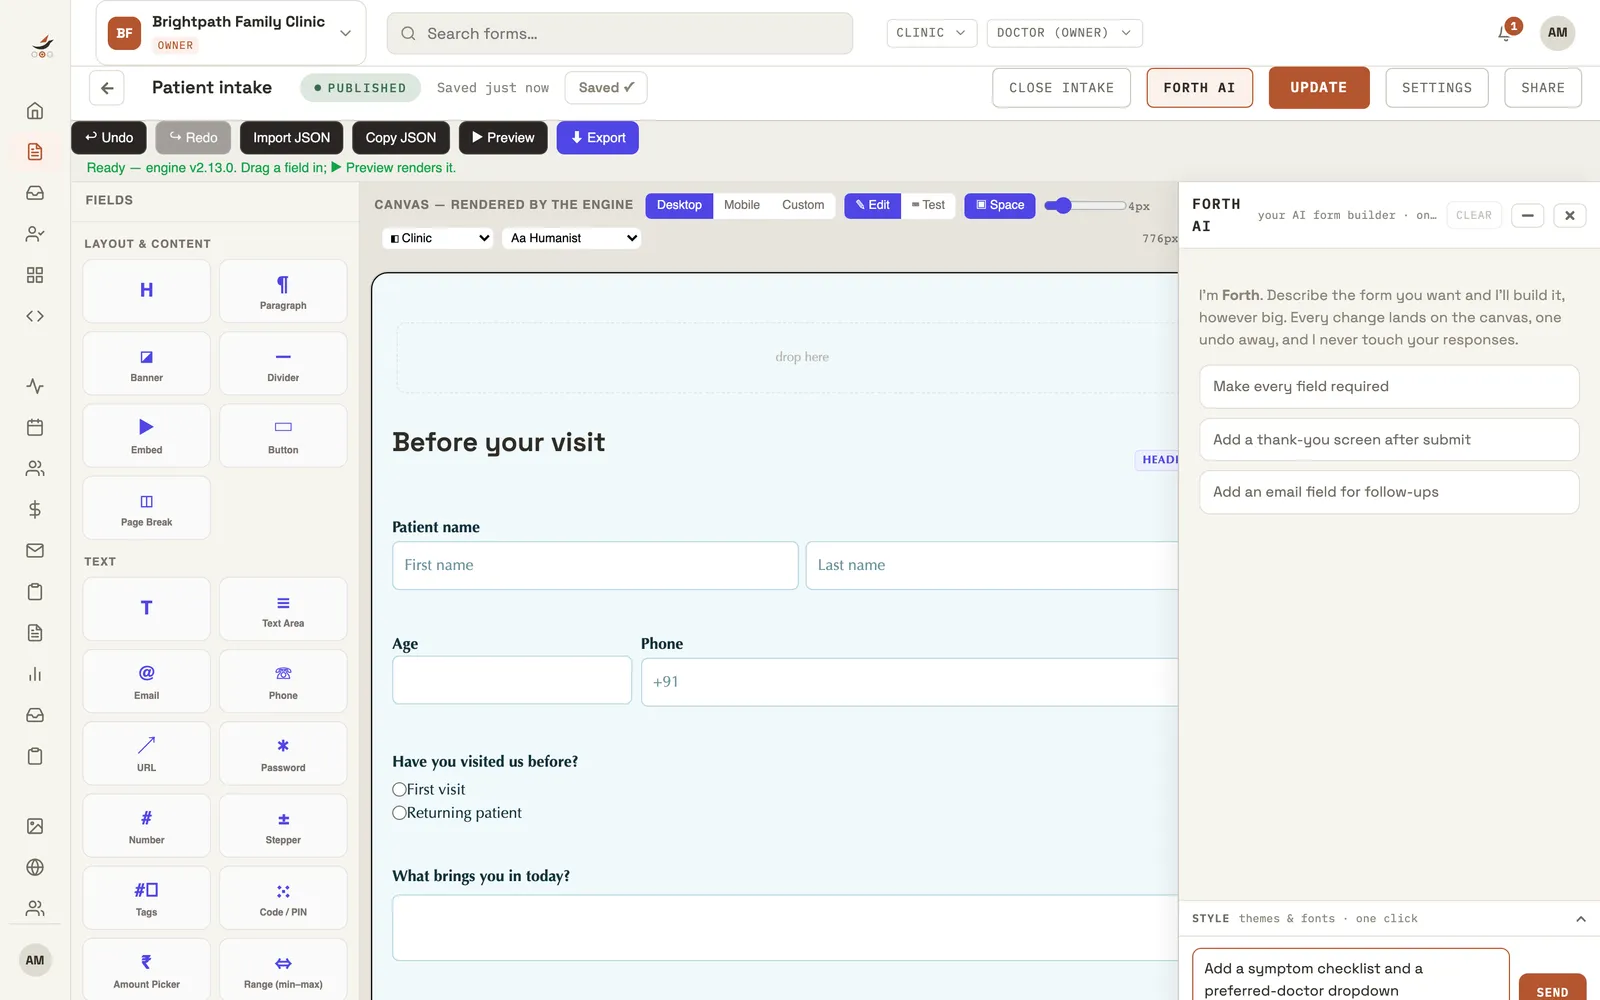1600x1000 pixels.
Task: Adjust the spacing slider handle
Action: click(x=1063, y=205)
